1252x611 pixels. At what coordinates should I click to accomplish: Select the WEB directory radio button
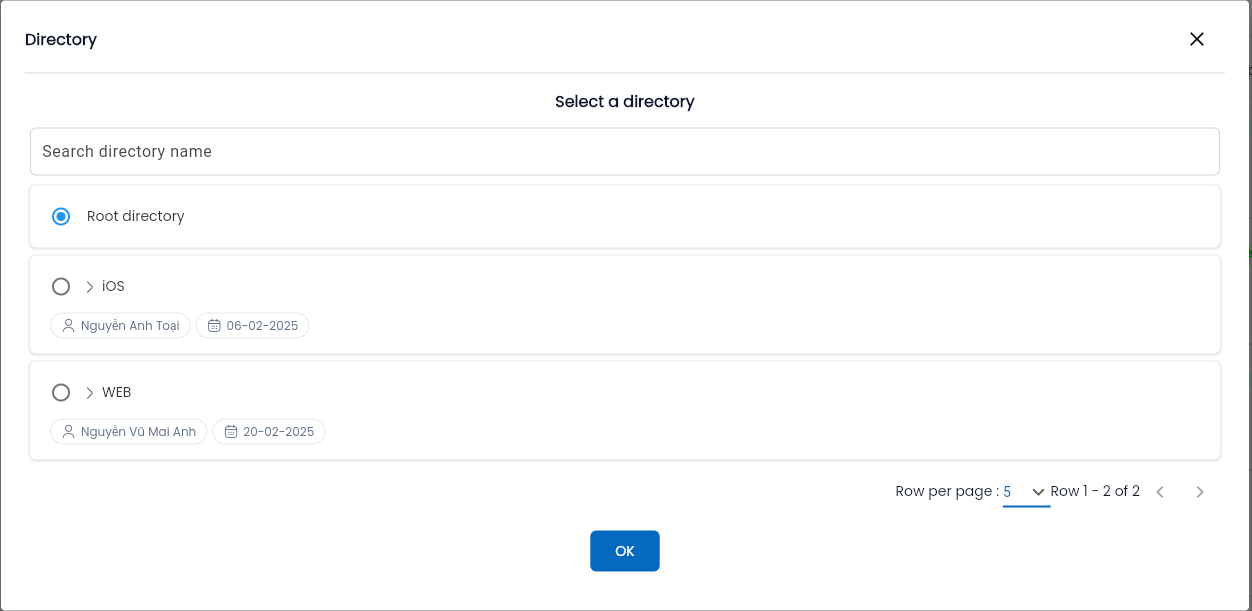(61, 392)
